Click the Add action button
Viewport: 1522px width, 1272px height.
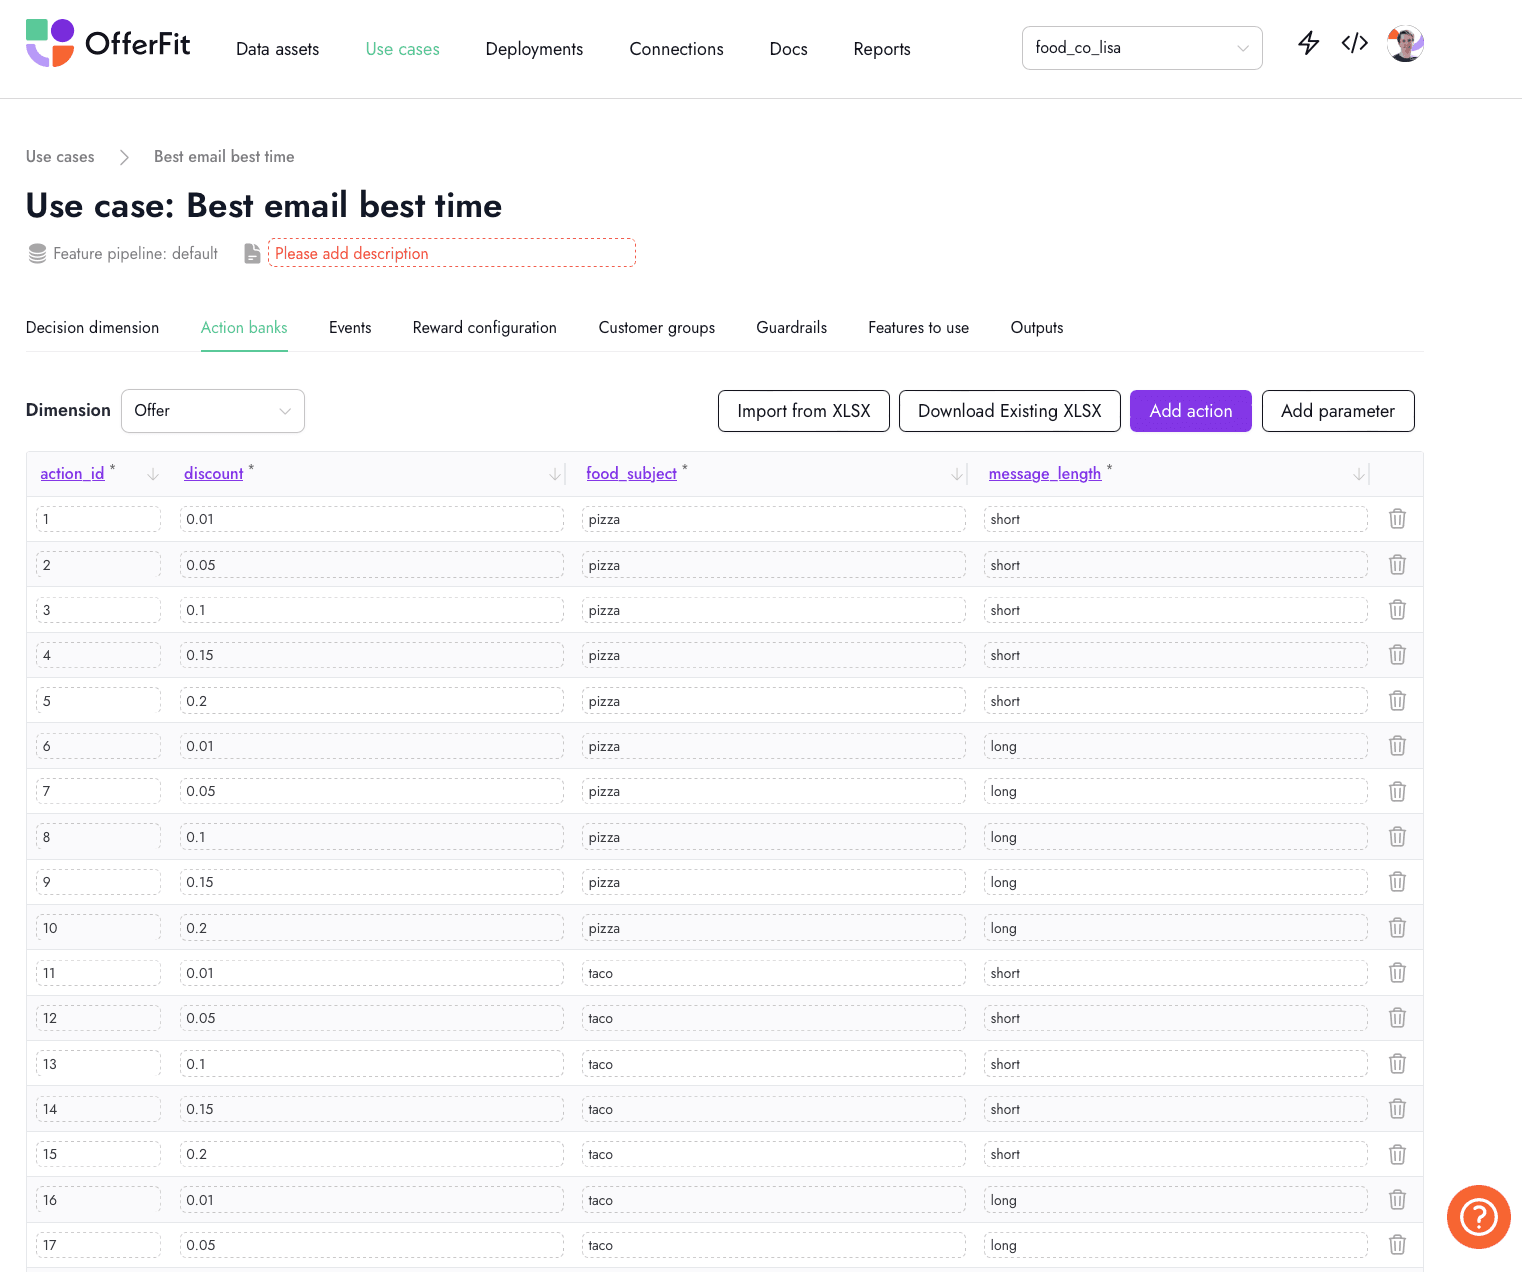pyautogui.click(x=1190, y=411)
